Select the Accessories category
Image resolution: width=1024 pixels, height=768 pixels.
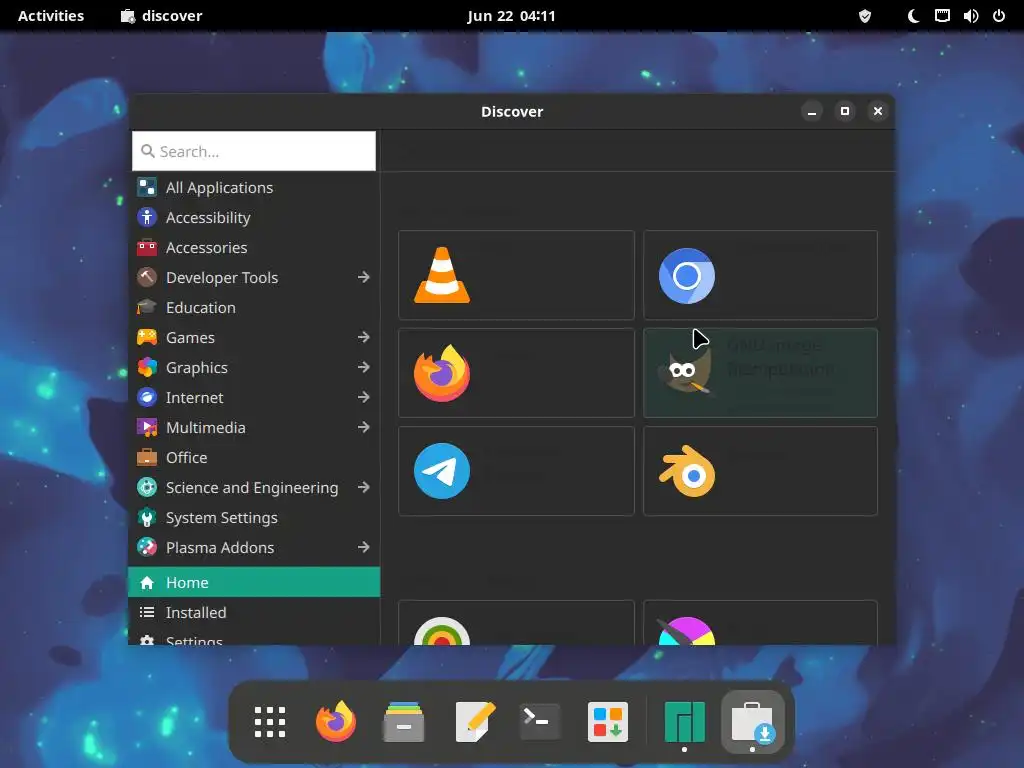pos(255,248)
